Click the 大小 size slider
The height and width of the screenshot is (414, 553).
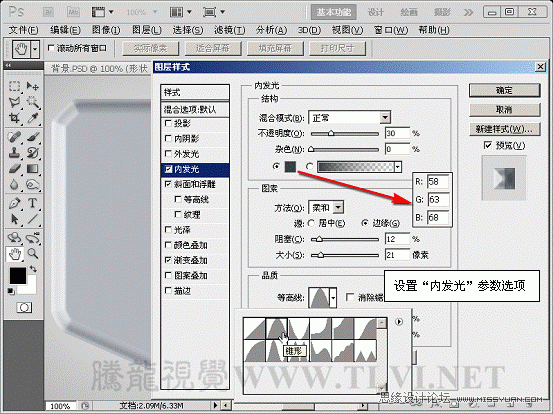pyautogui.click(x=345, y=255)
